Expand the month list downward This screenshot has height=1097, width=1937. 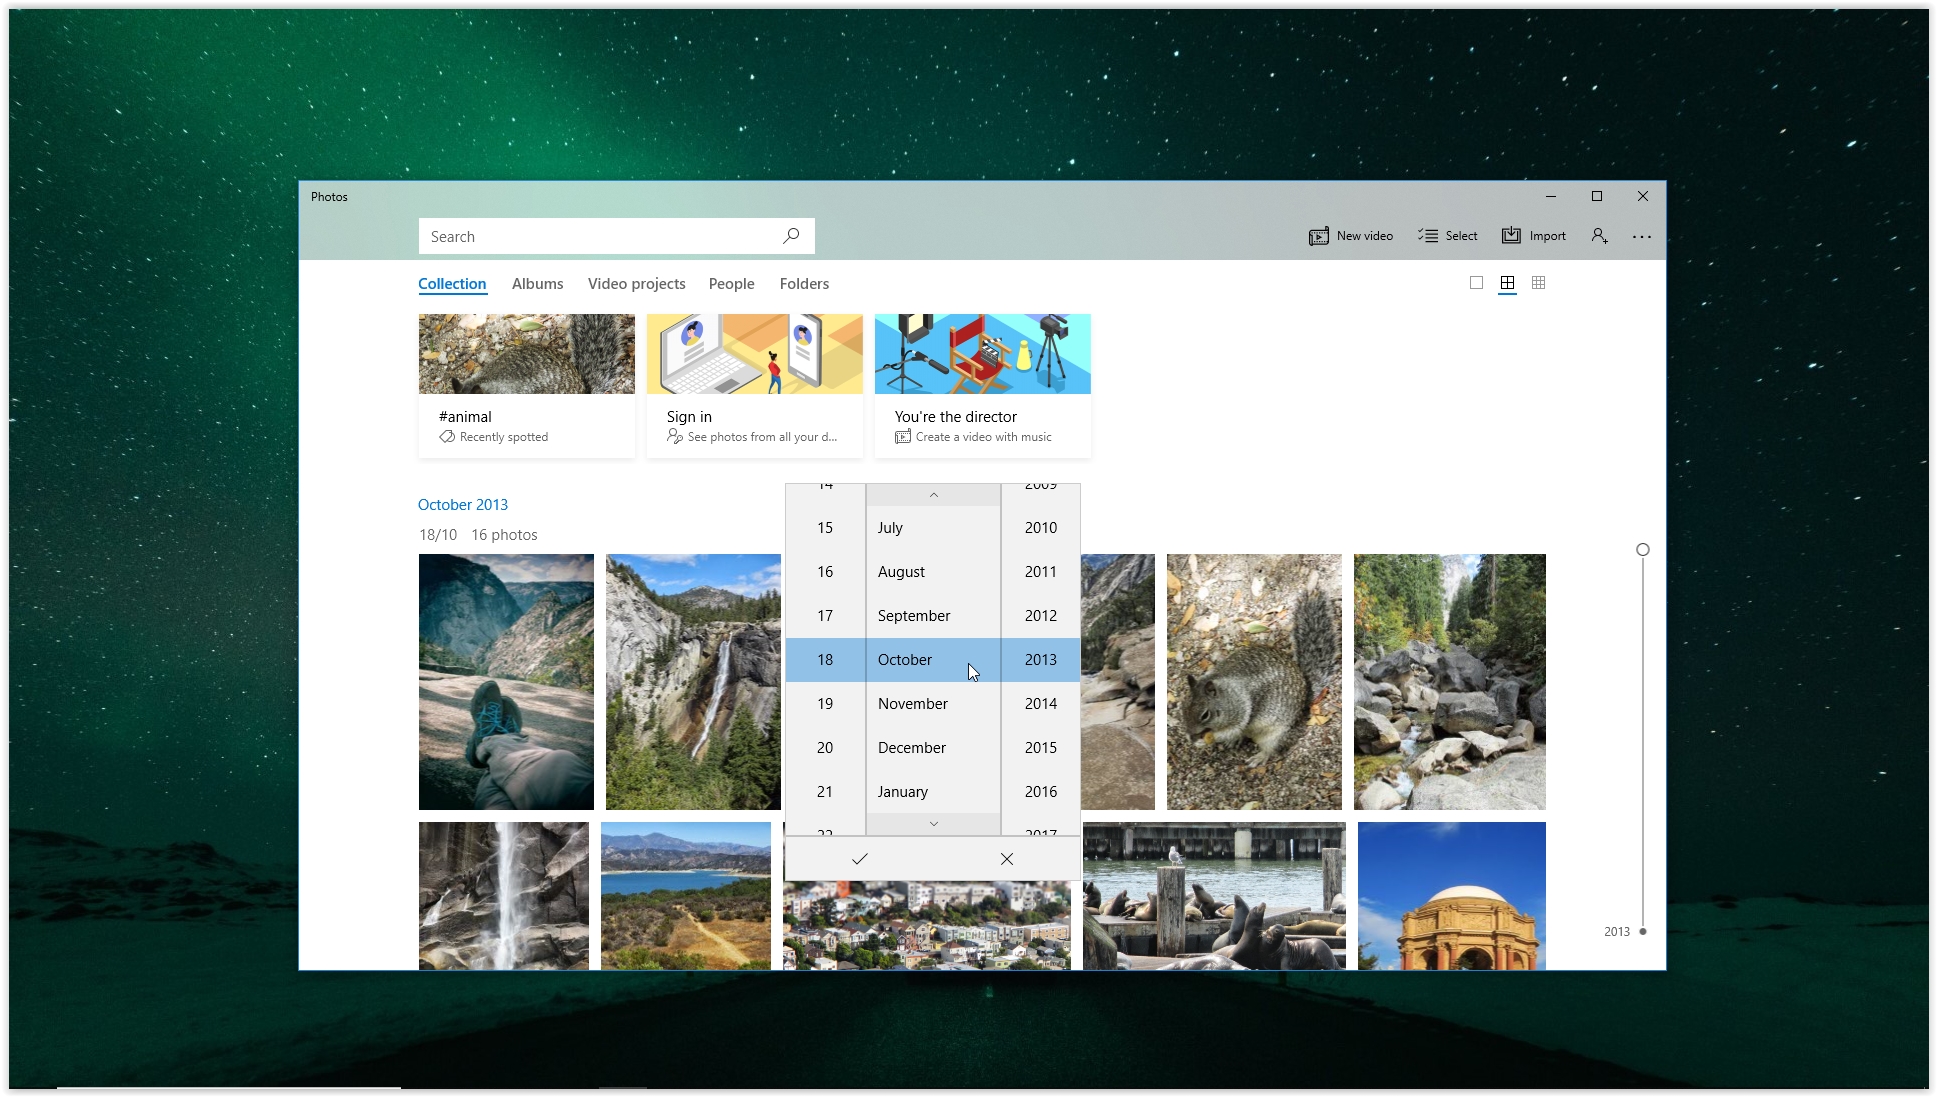click(933, 823)
